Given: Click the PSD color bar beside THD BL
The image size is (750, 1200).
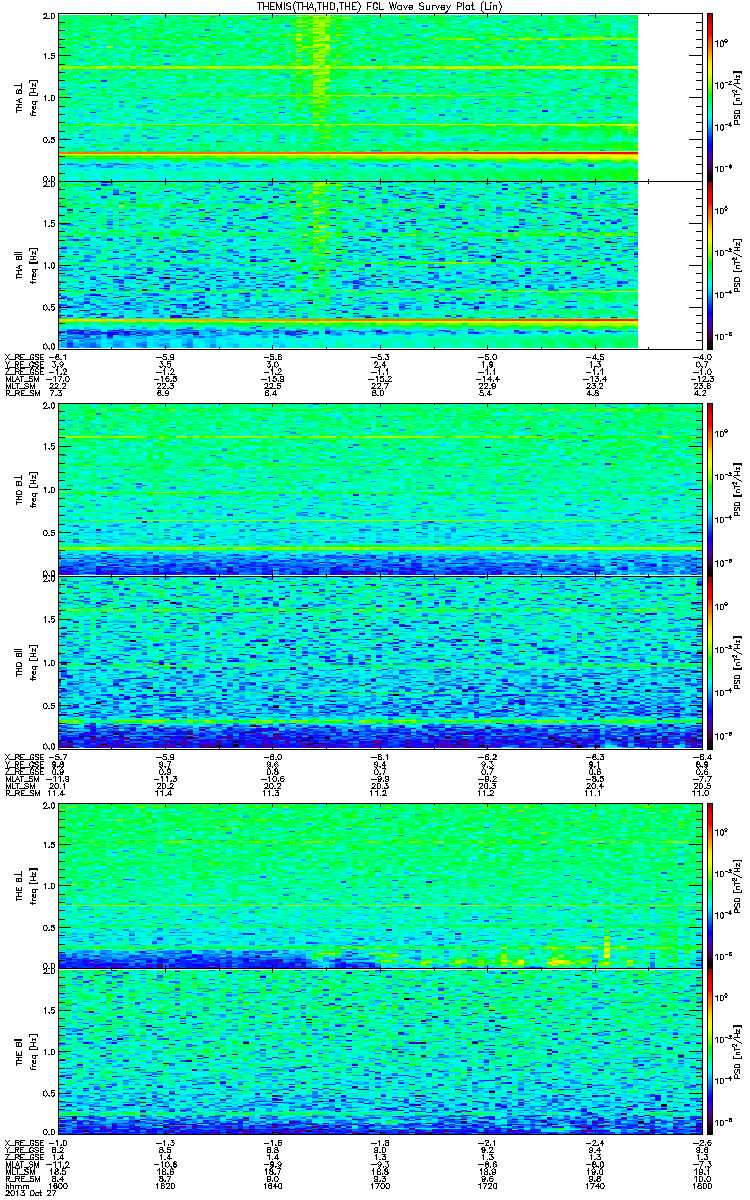Looking at the screenshot, I should coord(710,489).
